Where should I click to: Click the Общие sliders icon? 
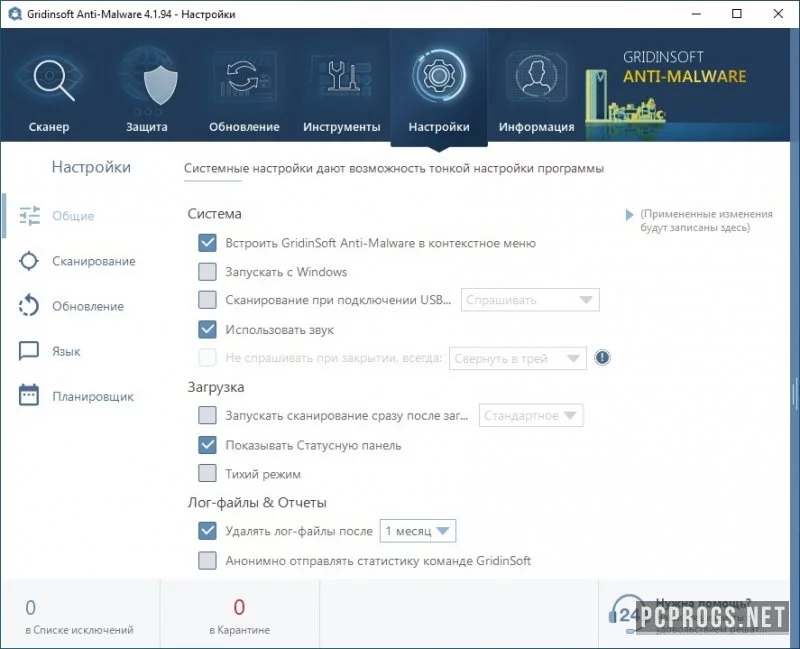[30, 215]
